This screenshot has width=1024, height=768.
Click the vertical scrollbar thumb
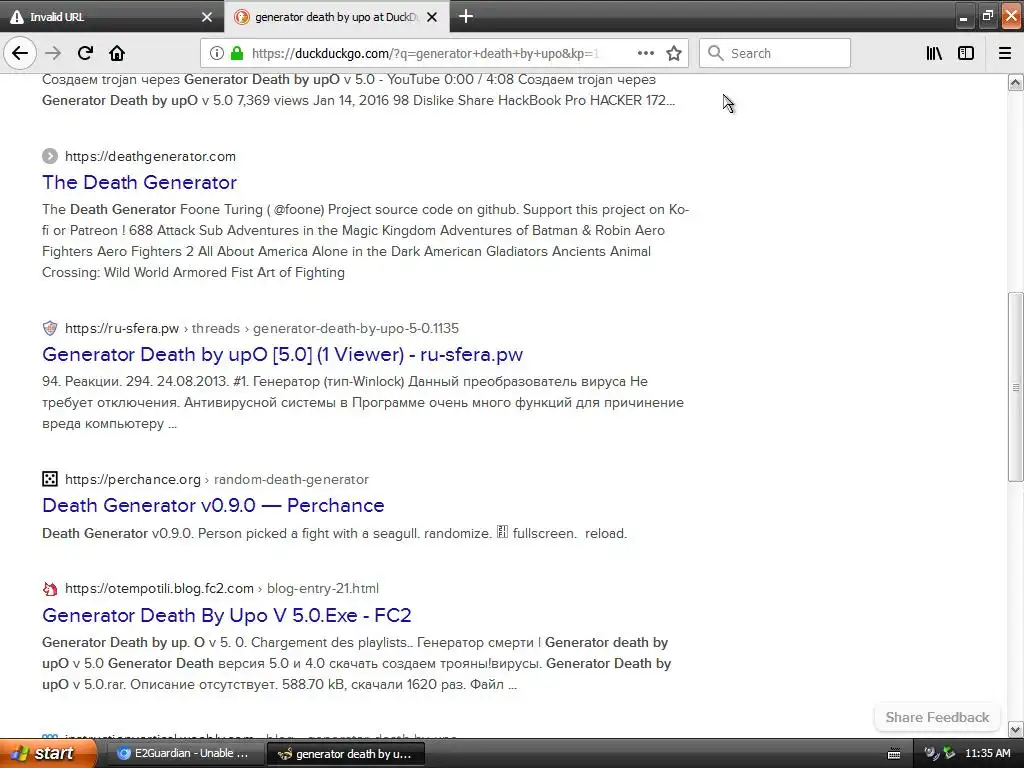pyautogui.click(x=1015, y=387)
